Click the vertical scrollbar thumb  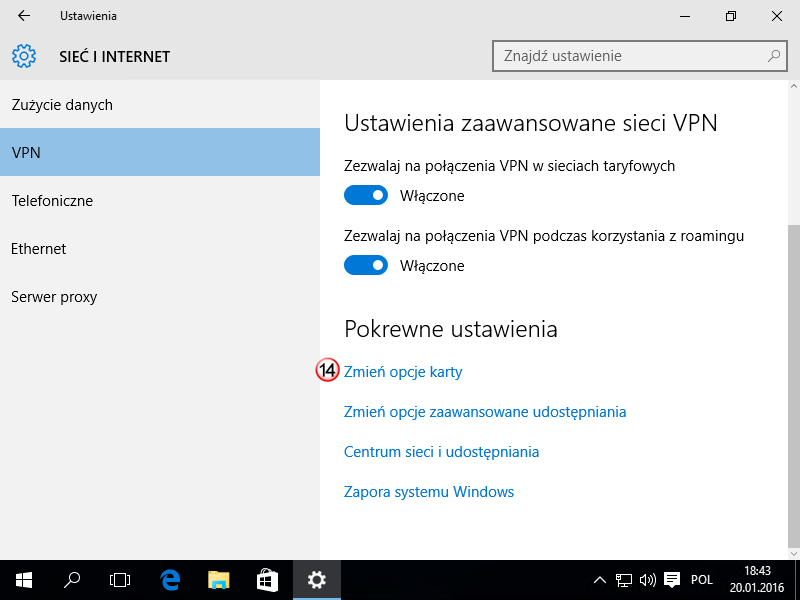(794, 385)
